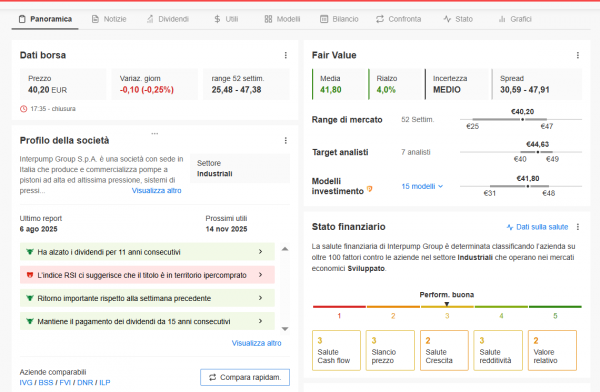This screenshot has height=392, width=600.
Task: Open the Panoramica tab
Action: point(45,19)
